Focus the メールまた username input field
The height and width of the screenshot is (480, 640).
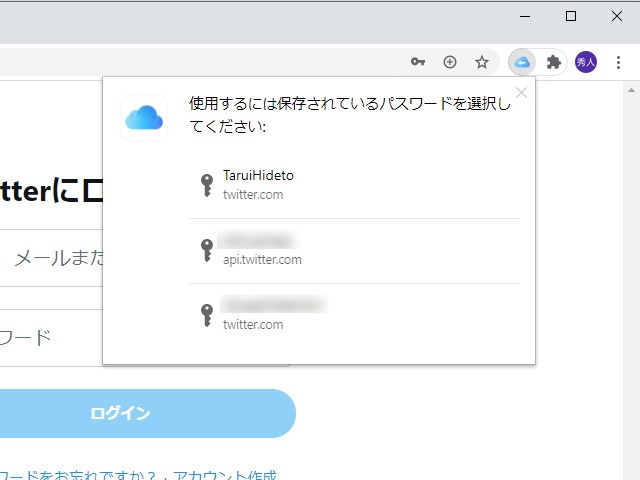point(51,258)
